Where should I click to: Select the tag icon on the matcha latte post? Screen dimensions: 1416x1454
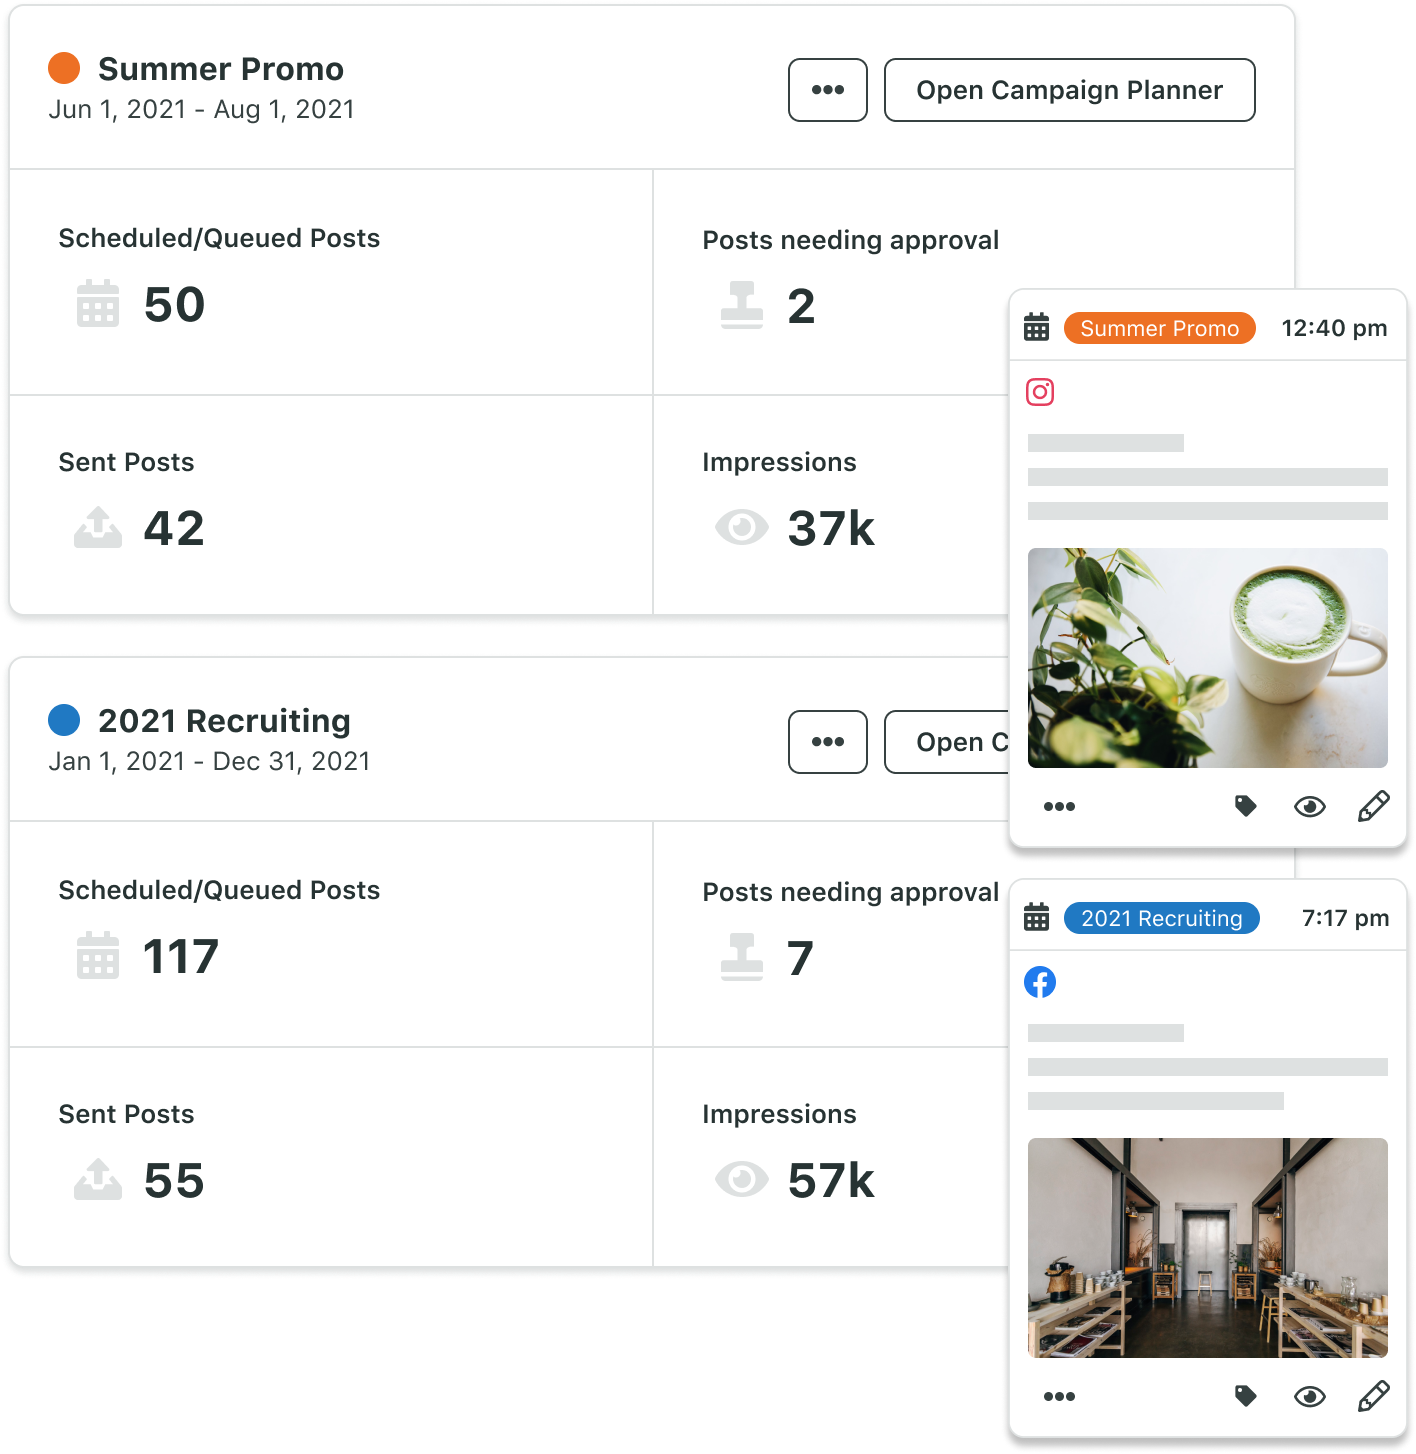point(1245,806)
